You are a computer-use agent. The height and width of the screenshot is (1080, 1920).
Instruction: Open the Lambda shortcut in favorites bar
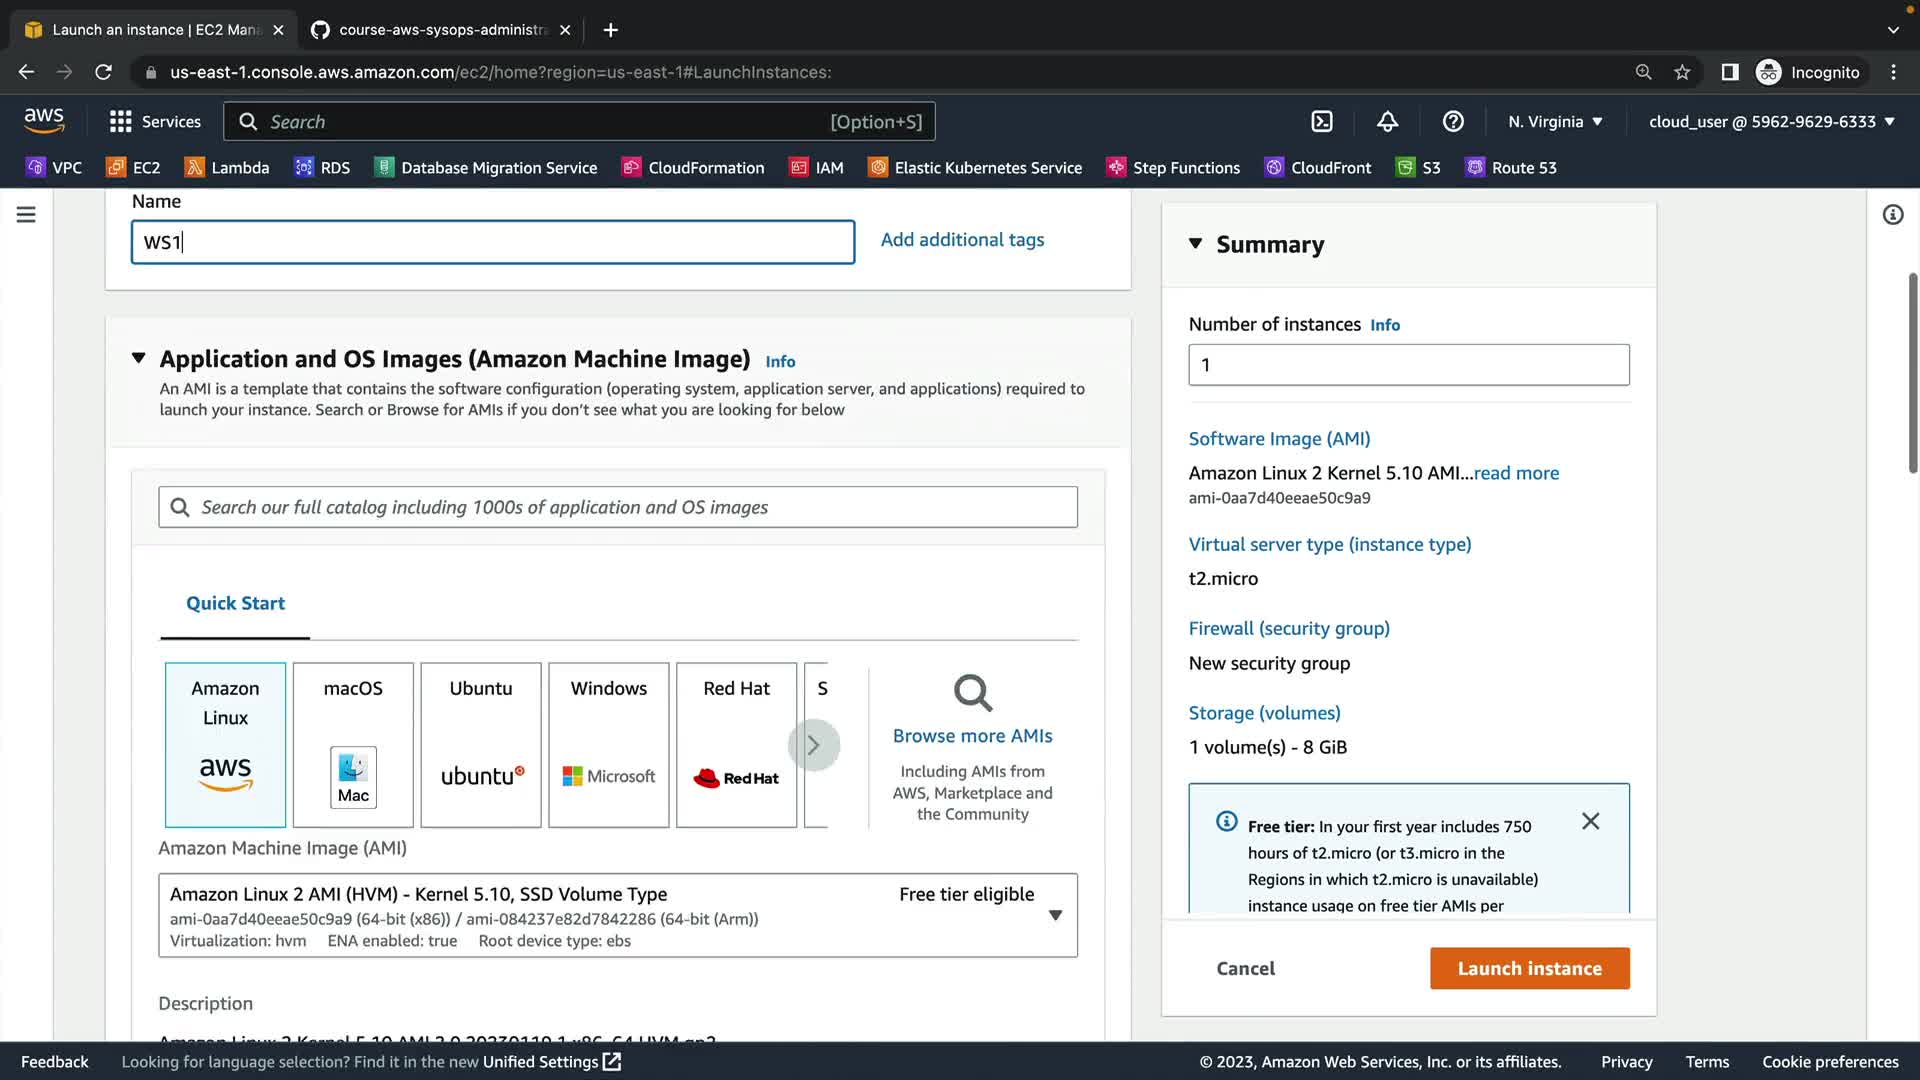pos(227,167)
